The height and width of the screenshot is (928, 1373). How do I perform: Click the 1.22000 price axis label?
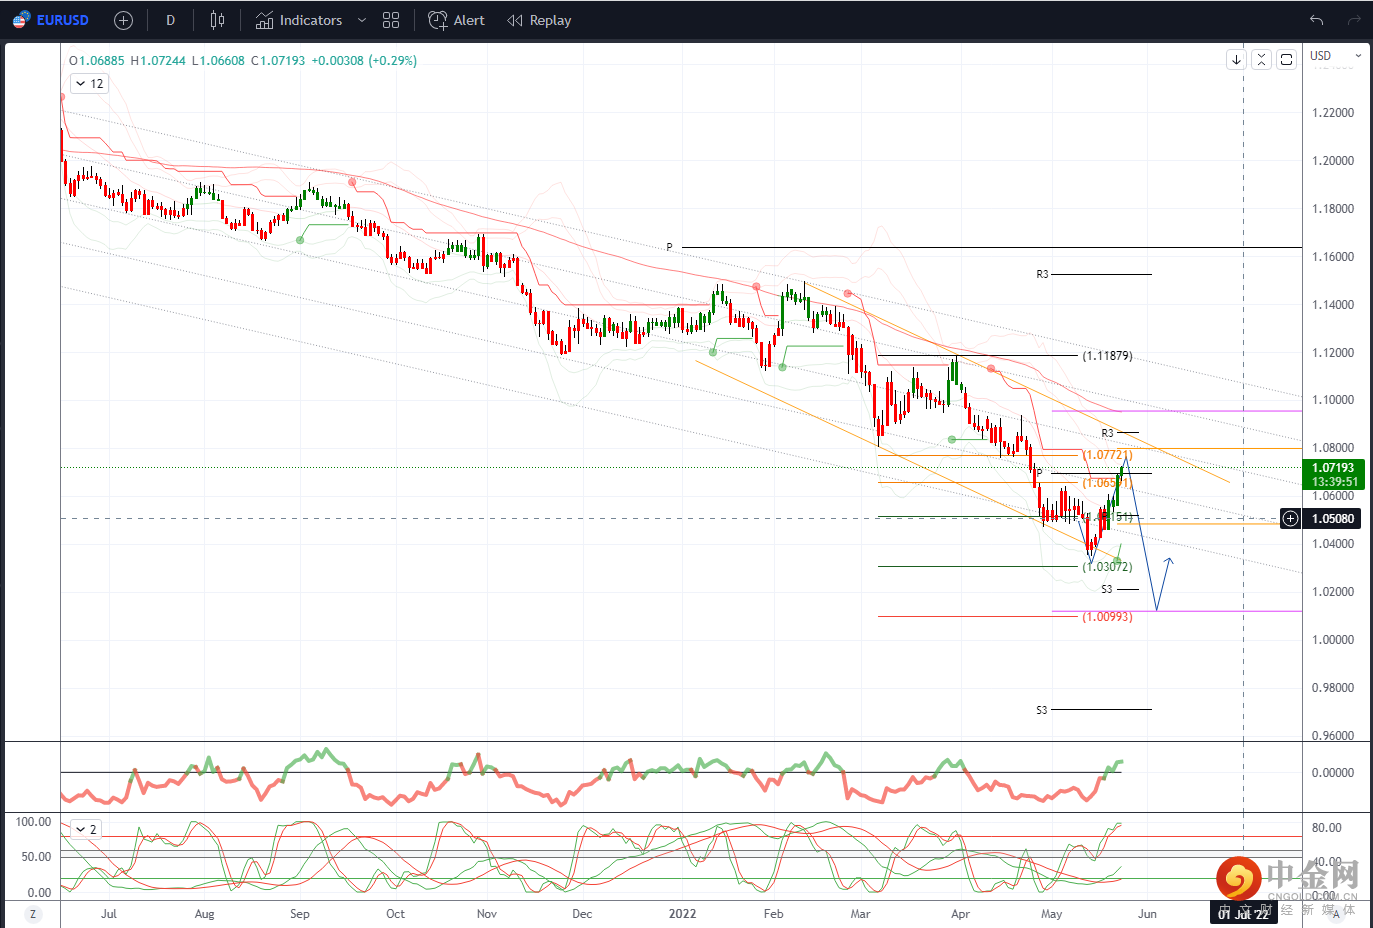click(x=1333, y=112)
